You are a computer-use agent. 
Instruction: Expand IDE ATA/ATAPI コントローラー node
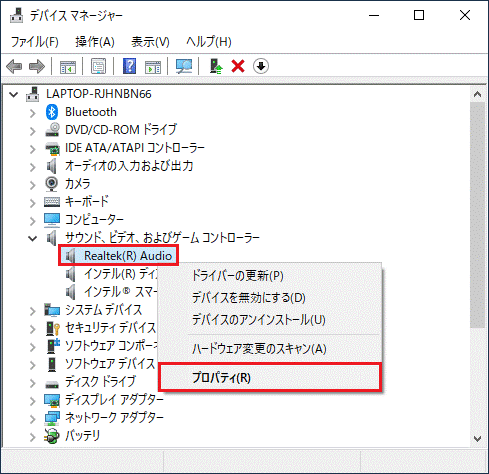(x=32, y=149)
